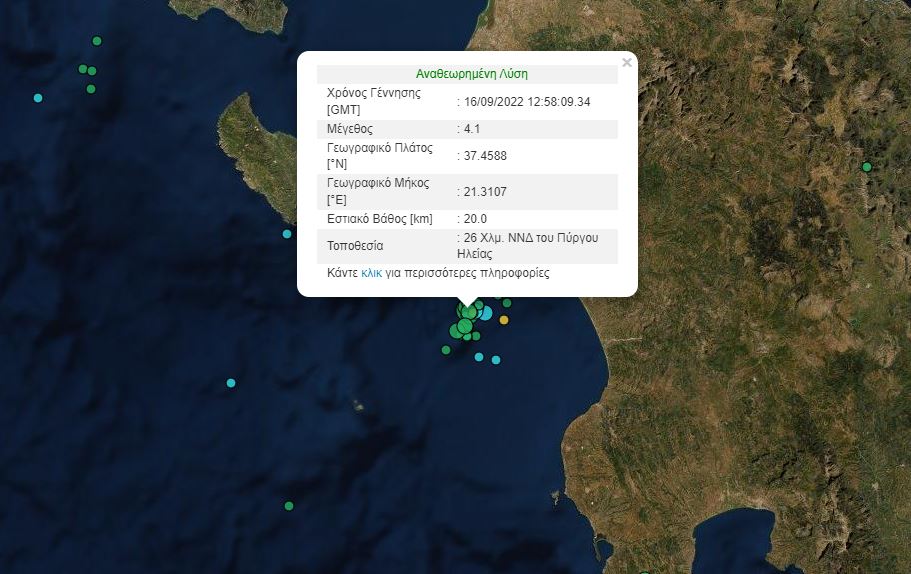The height and width of the screenshot is (574, 911).
Task: Click the 'Μέγεθος' label
Action: pyautogui.click(x=350, y=129)
